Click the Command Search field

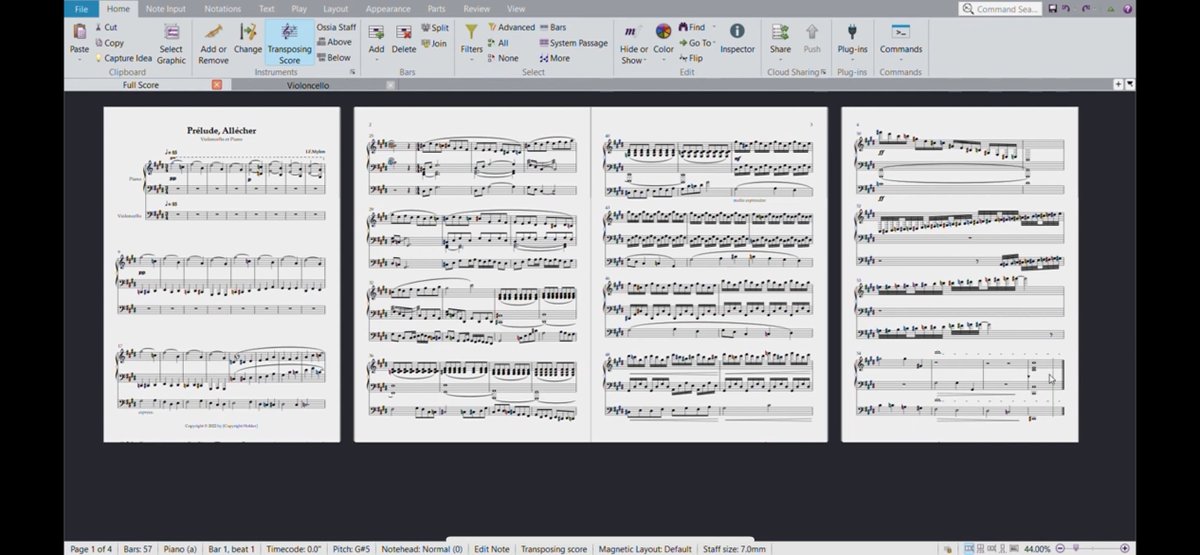click(x=1000, y=9)
